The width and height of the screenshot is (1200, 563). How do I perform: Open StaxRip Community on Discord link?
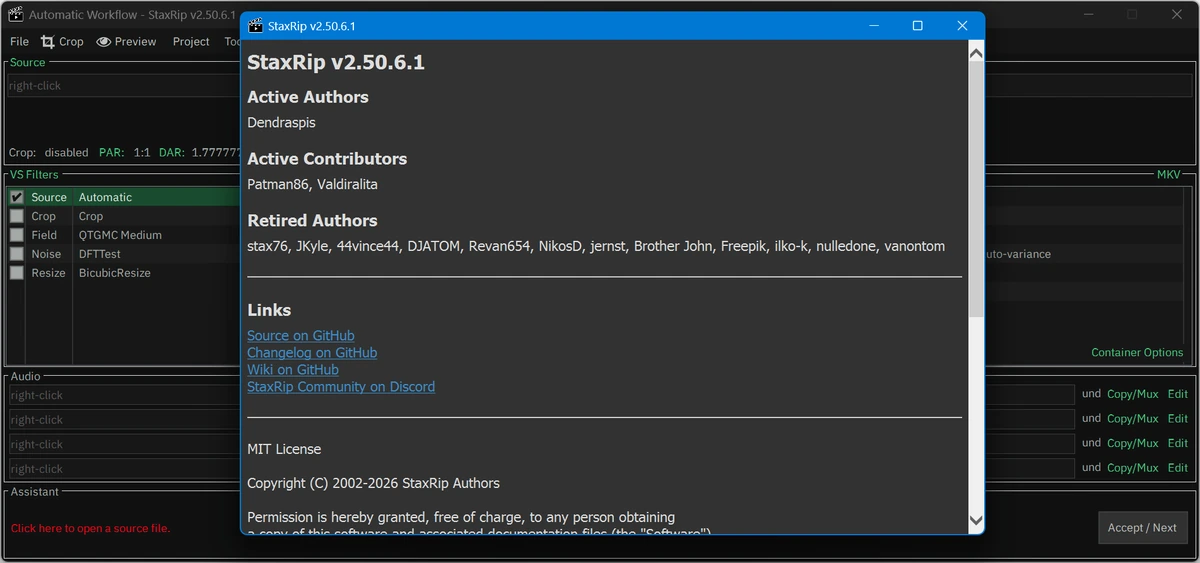(x=341, y=387)
